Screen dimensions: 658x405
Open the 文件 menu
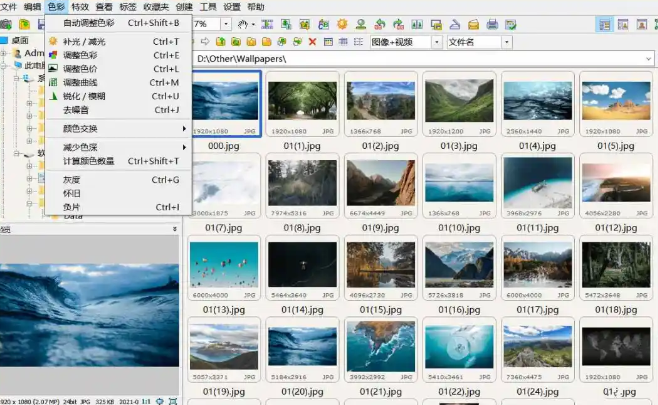[x=9, y=7]
